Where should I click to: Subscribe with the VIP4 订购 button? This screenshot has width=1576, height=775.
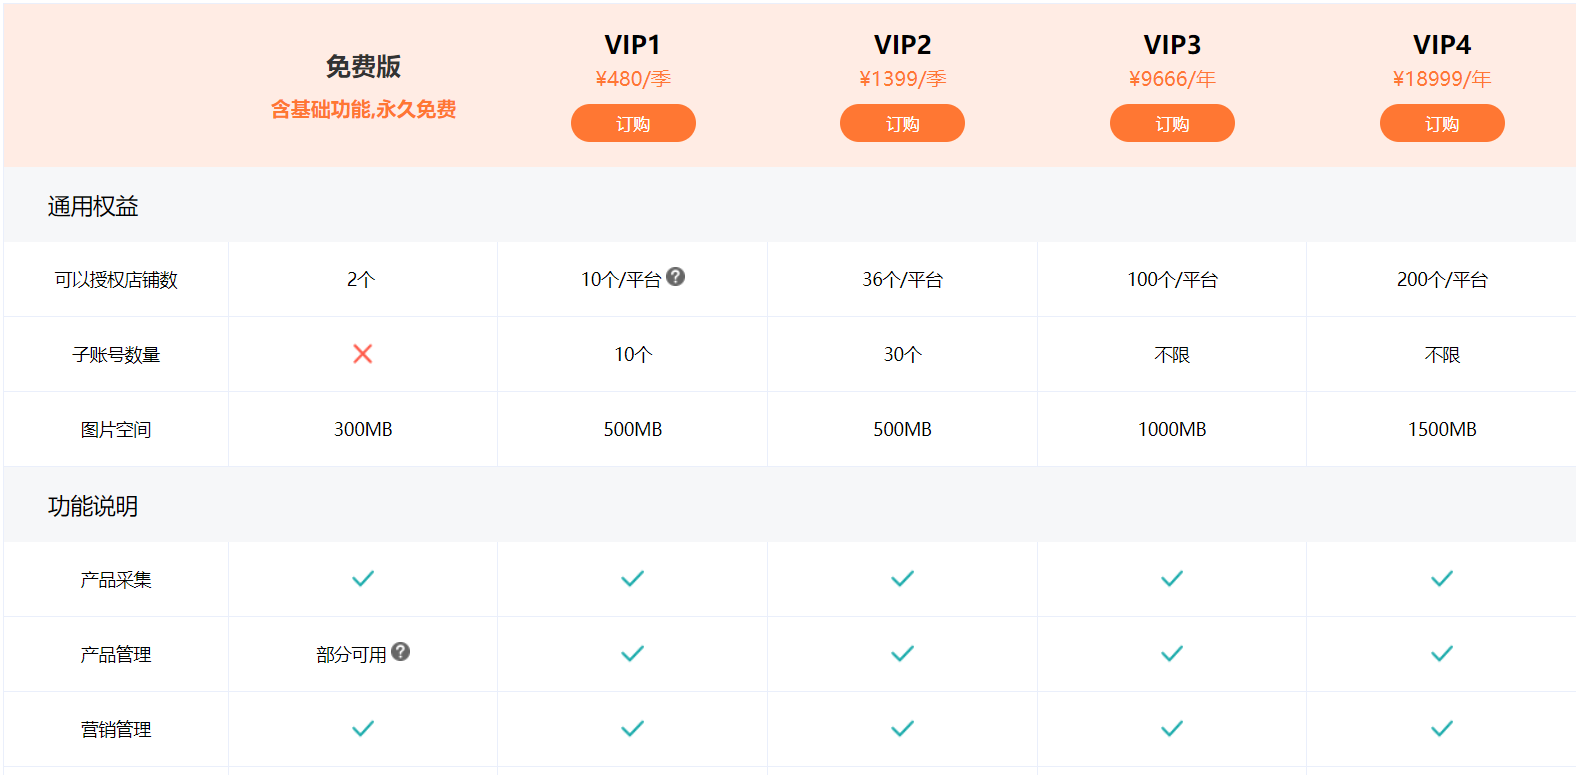(x=1441, y=123)
